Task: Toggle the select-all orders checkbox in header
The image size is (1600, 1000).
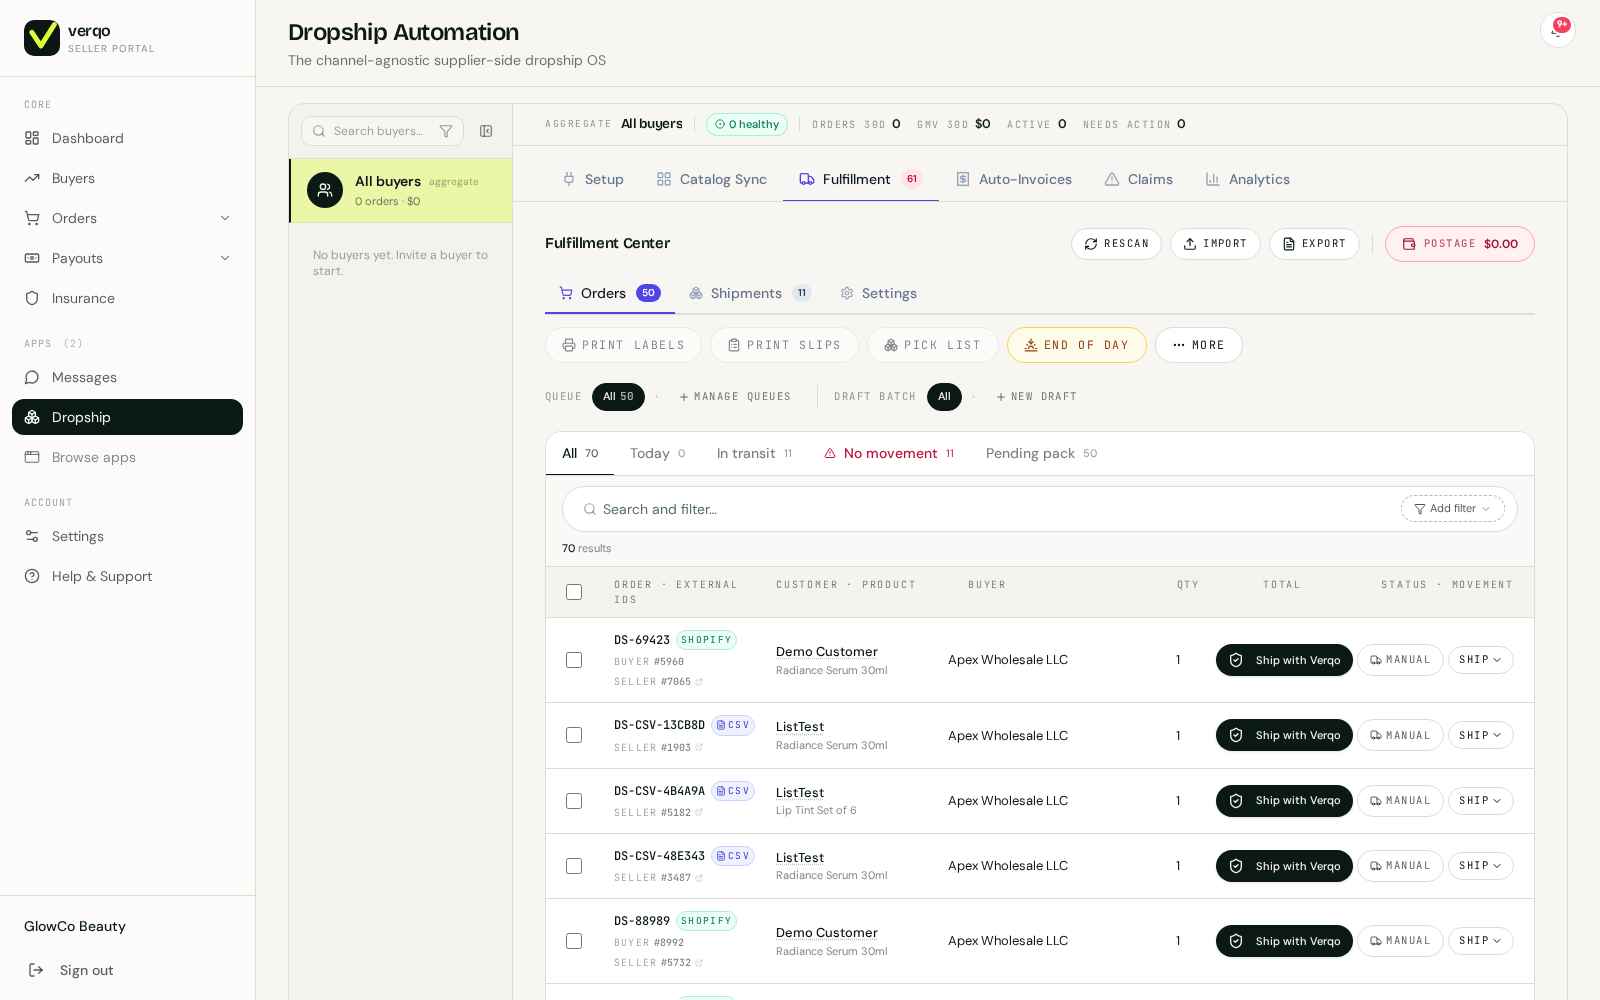Action: [x=574, y=592]
